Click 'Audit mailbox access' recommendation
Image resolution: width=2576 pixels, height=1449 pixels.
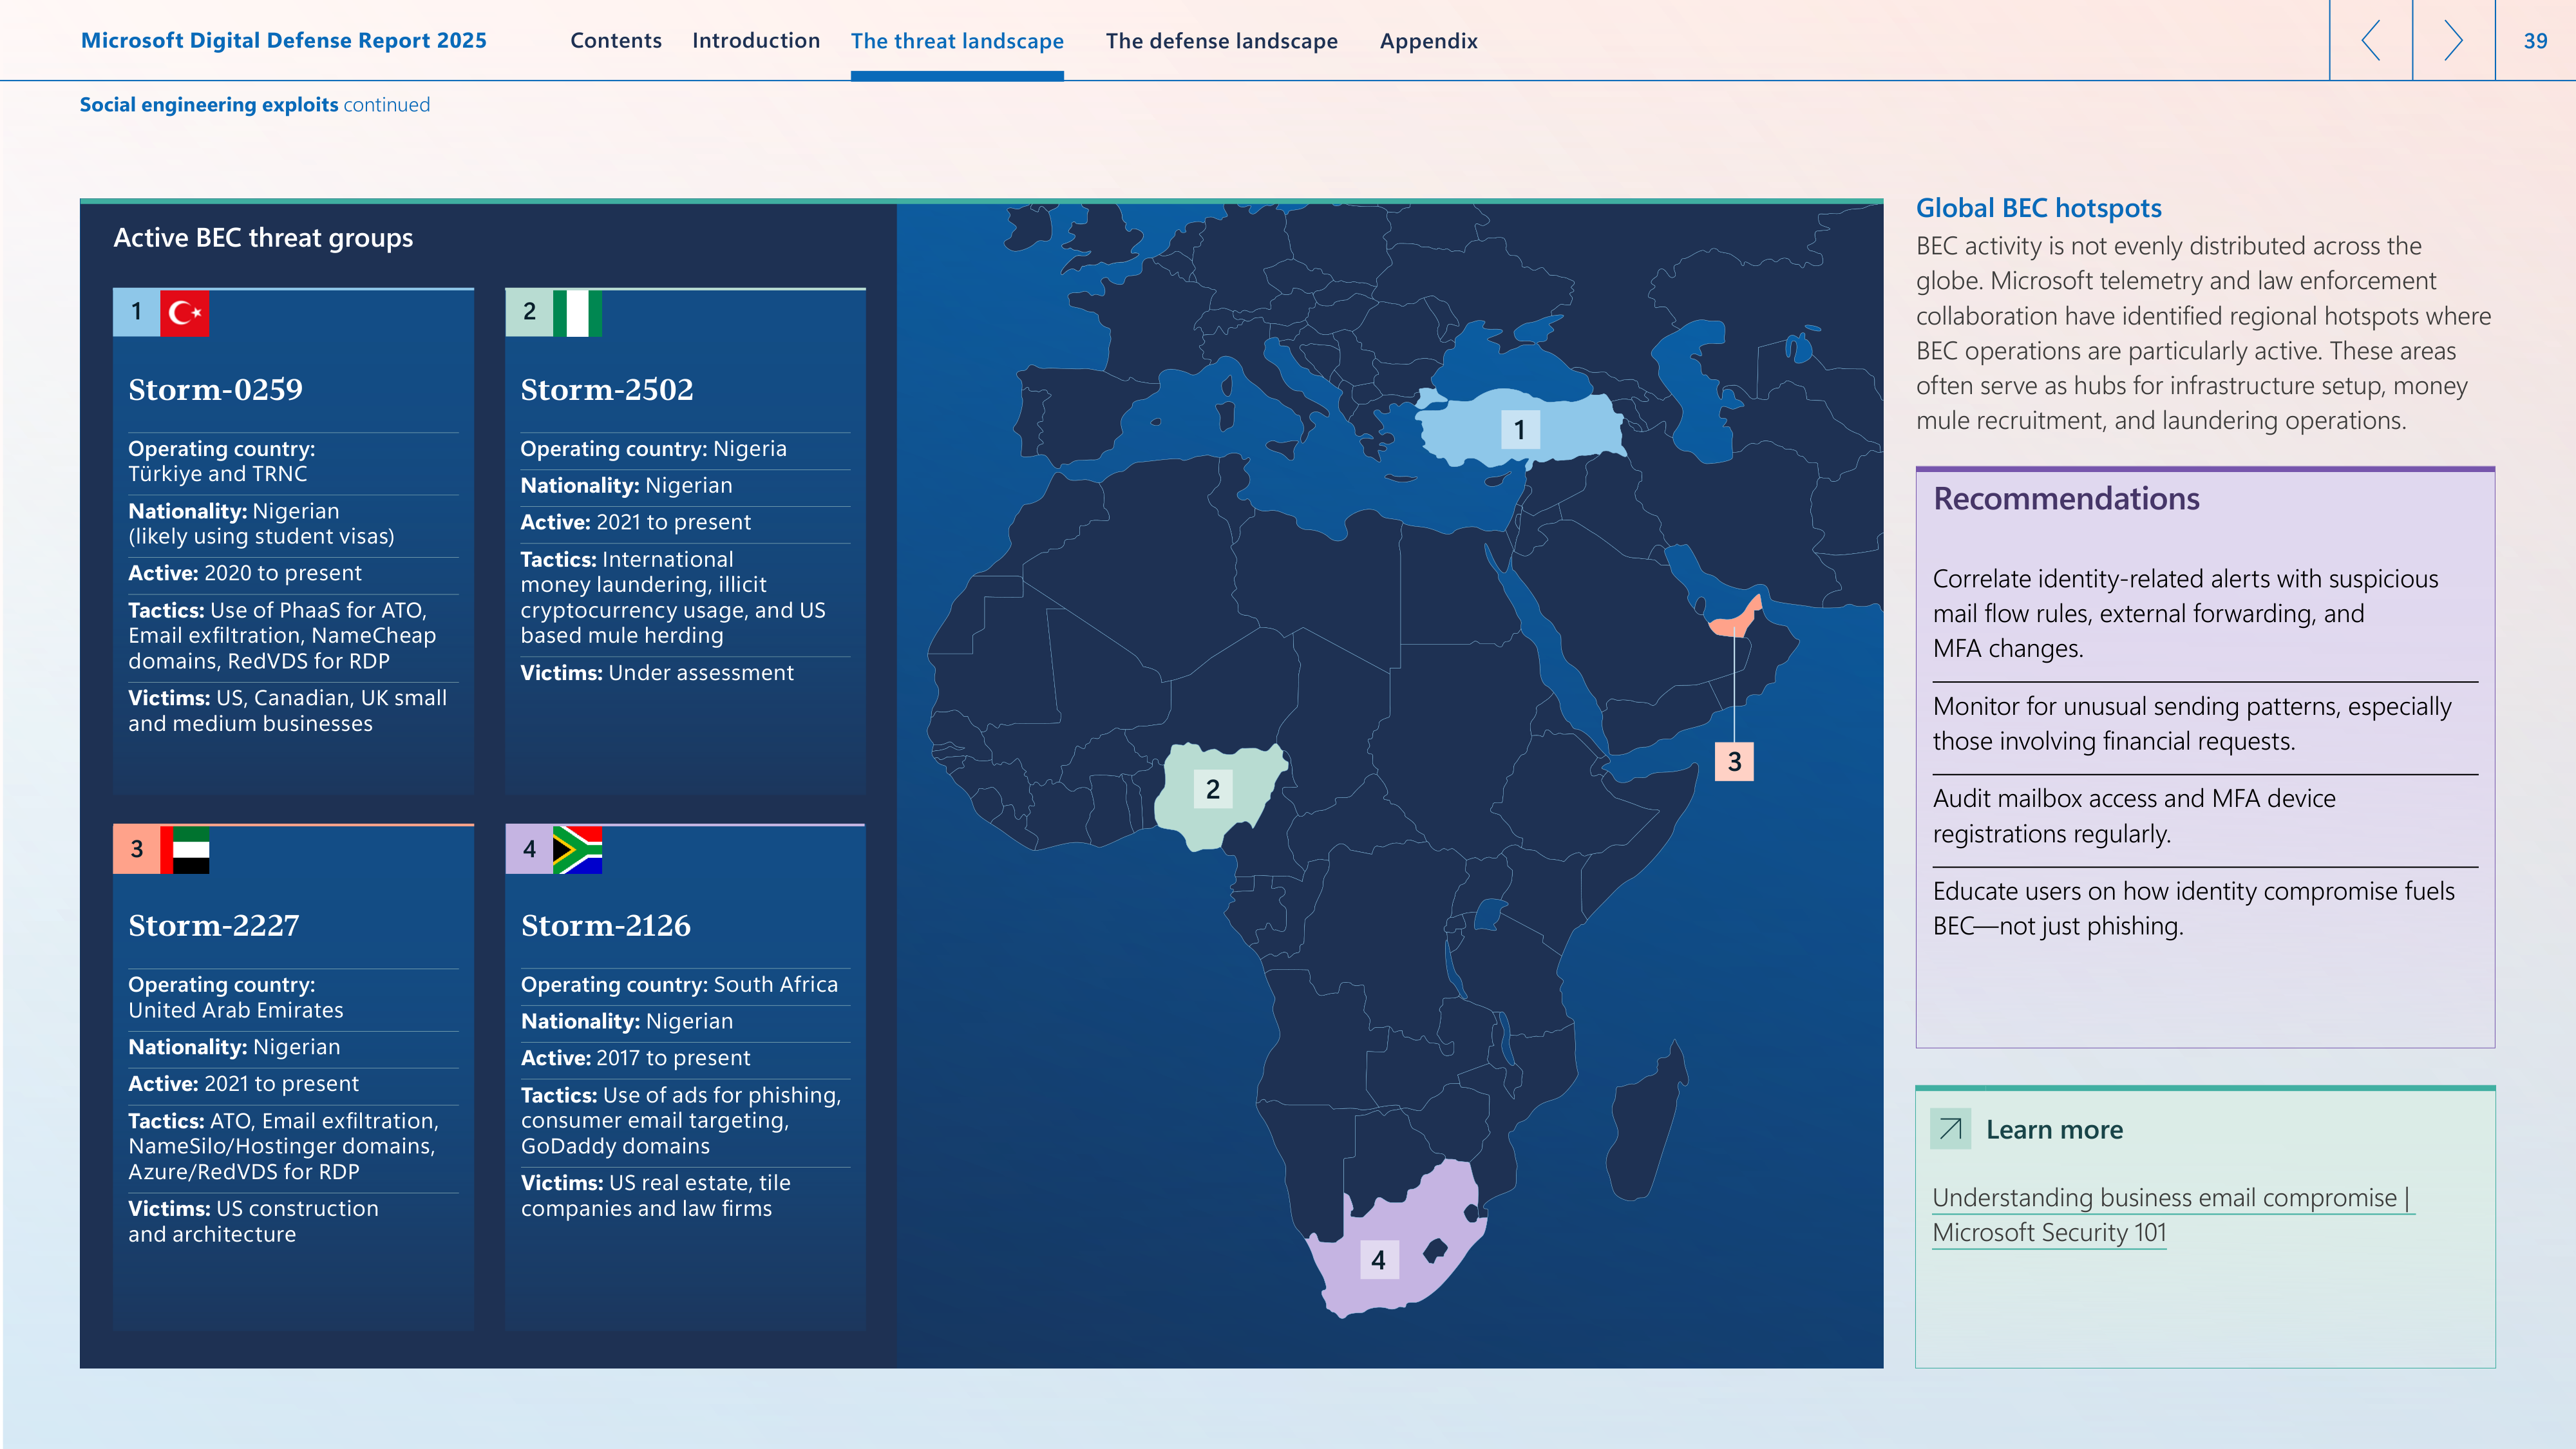tap(2135, 816)
